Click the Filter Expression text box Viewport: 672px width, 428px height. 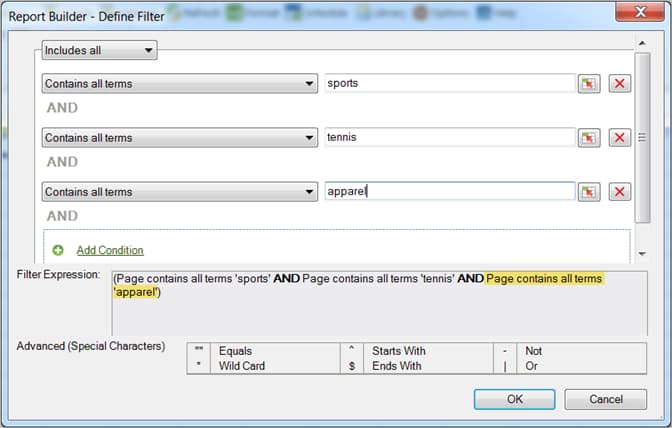[380, 303]
